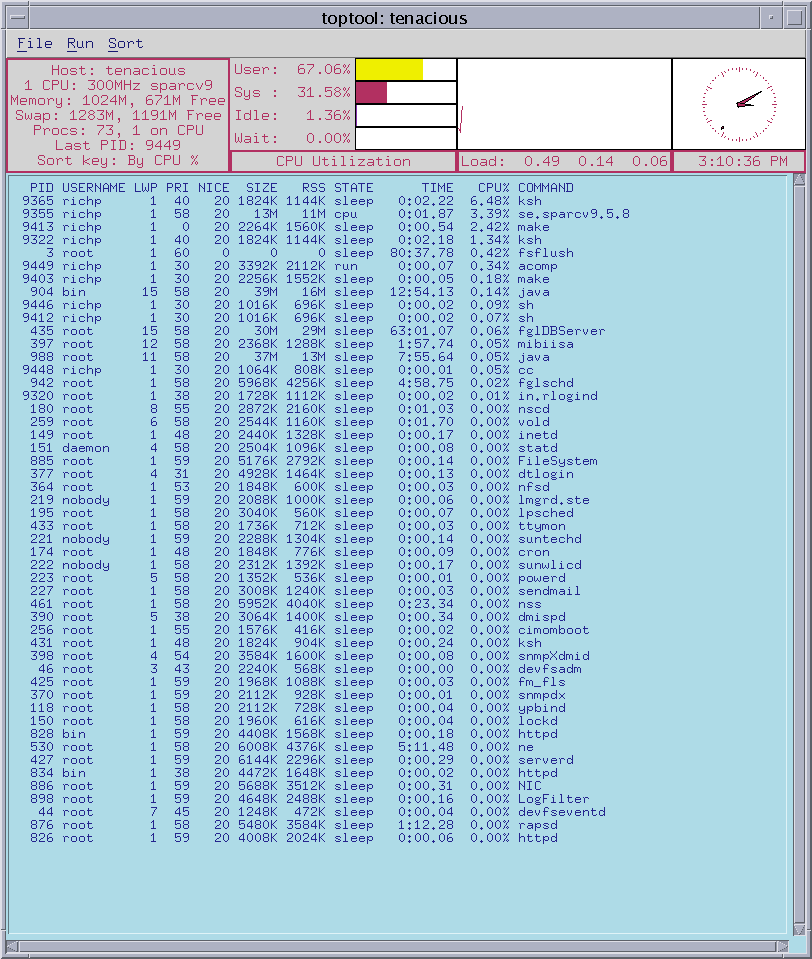Screen dimensions: 812x959
Task: Select the ttymon process row
Action: coord(298,526)
